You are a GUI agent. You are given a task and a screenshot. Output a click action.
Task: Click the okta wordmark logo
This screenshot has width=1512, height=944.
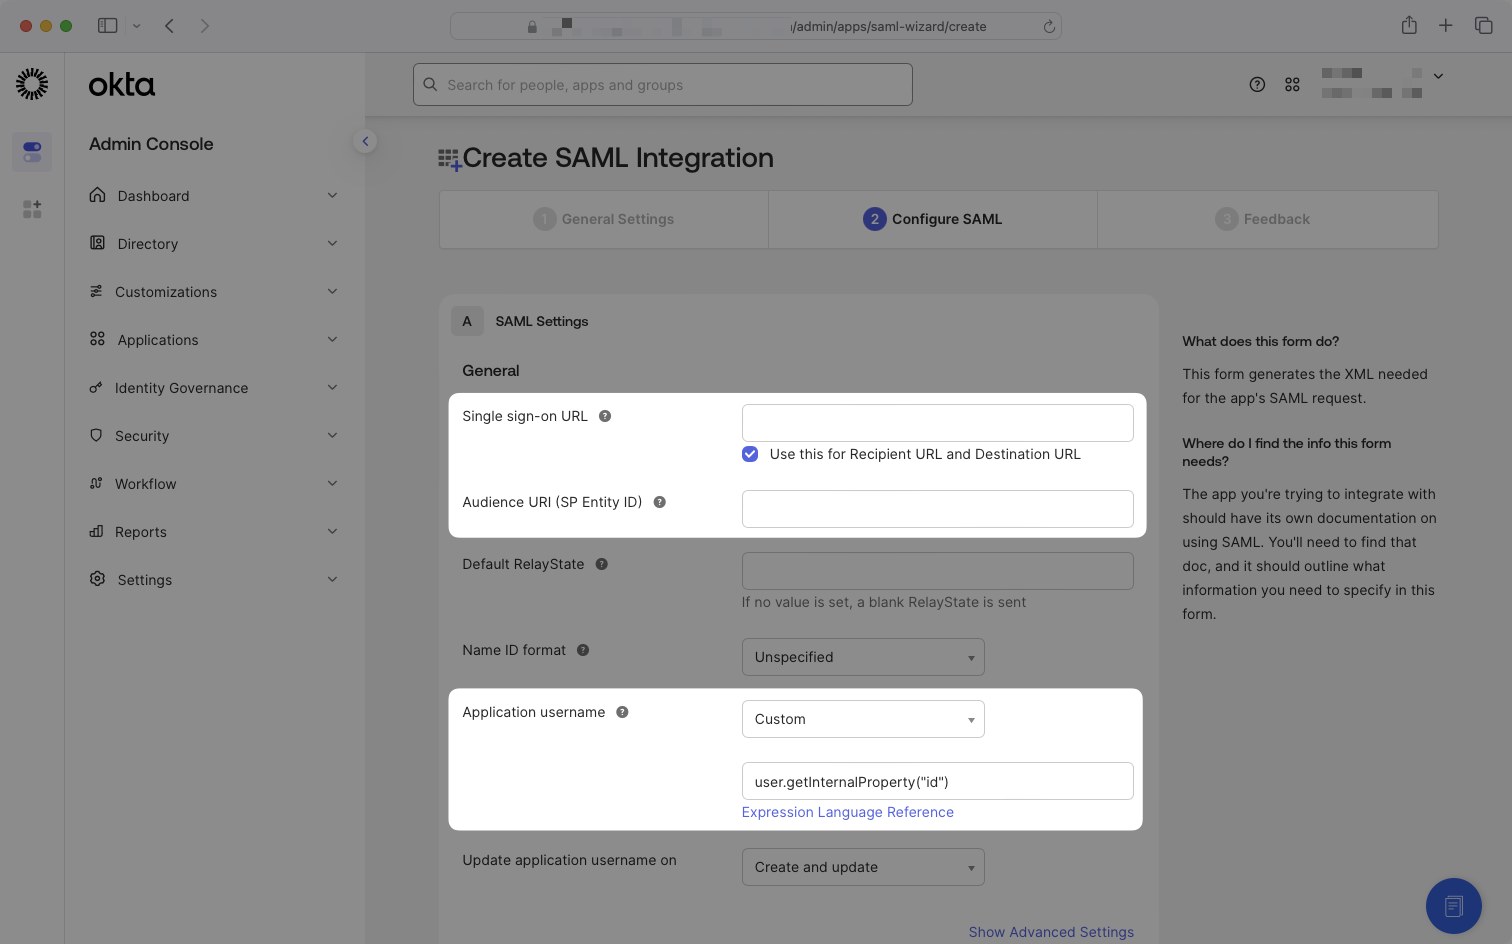pyautogui.click(x=122, y=85)
